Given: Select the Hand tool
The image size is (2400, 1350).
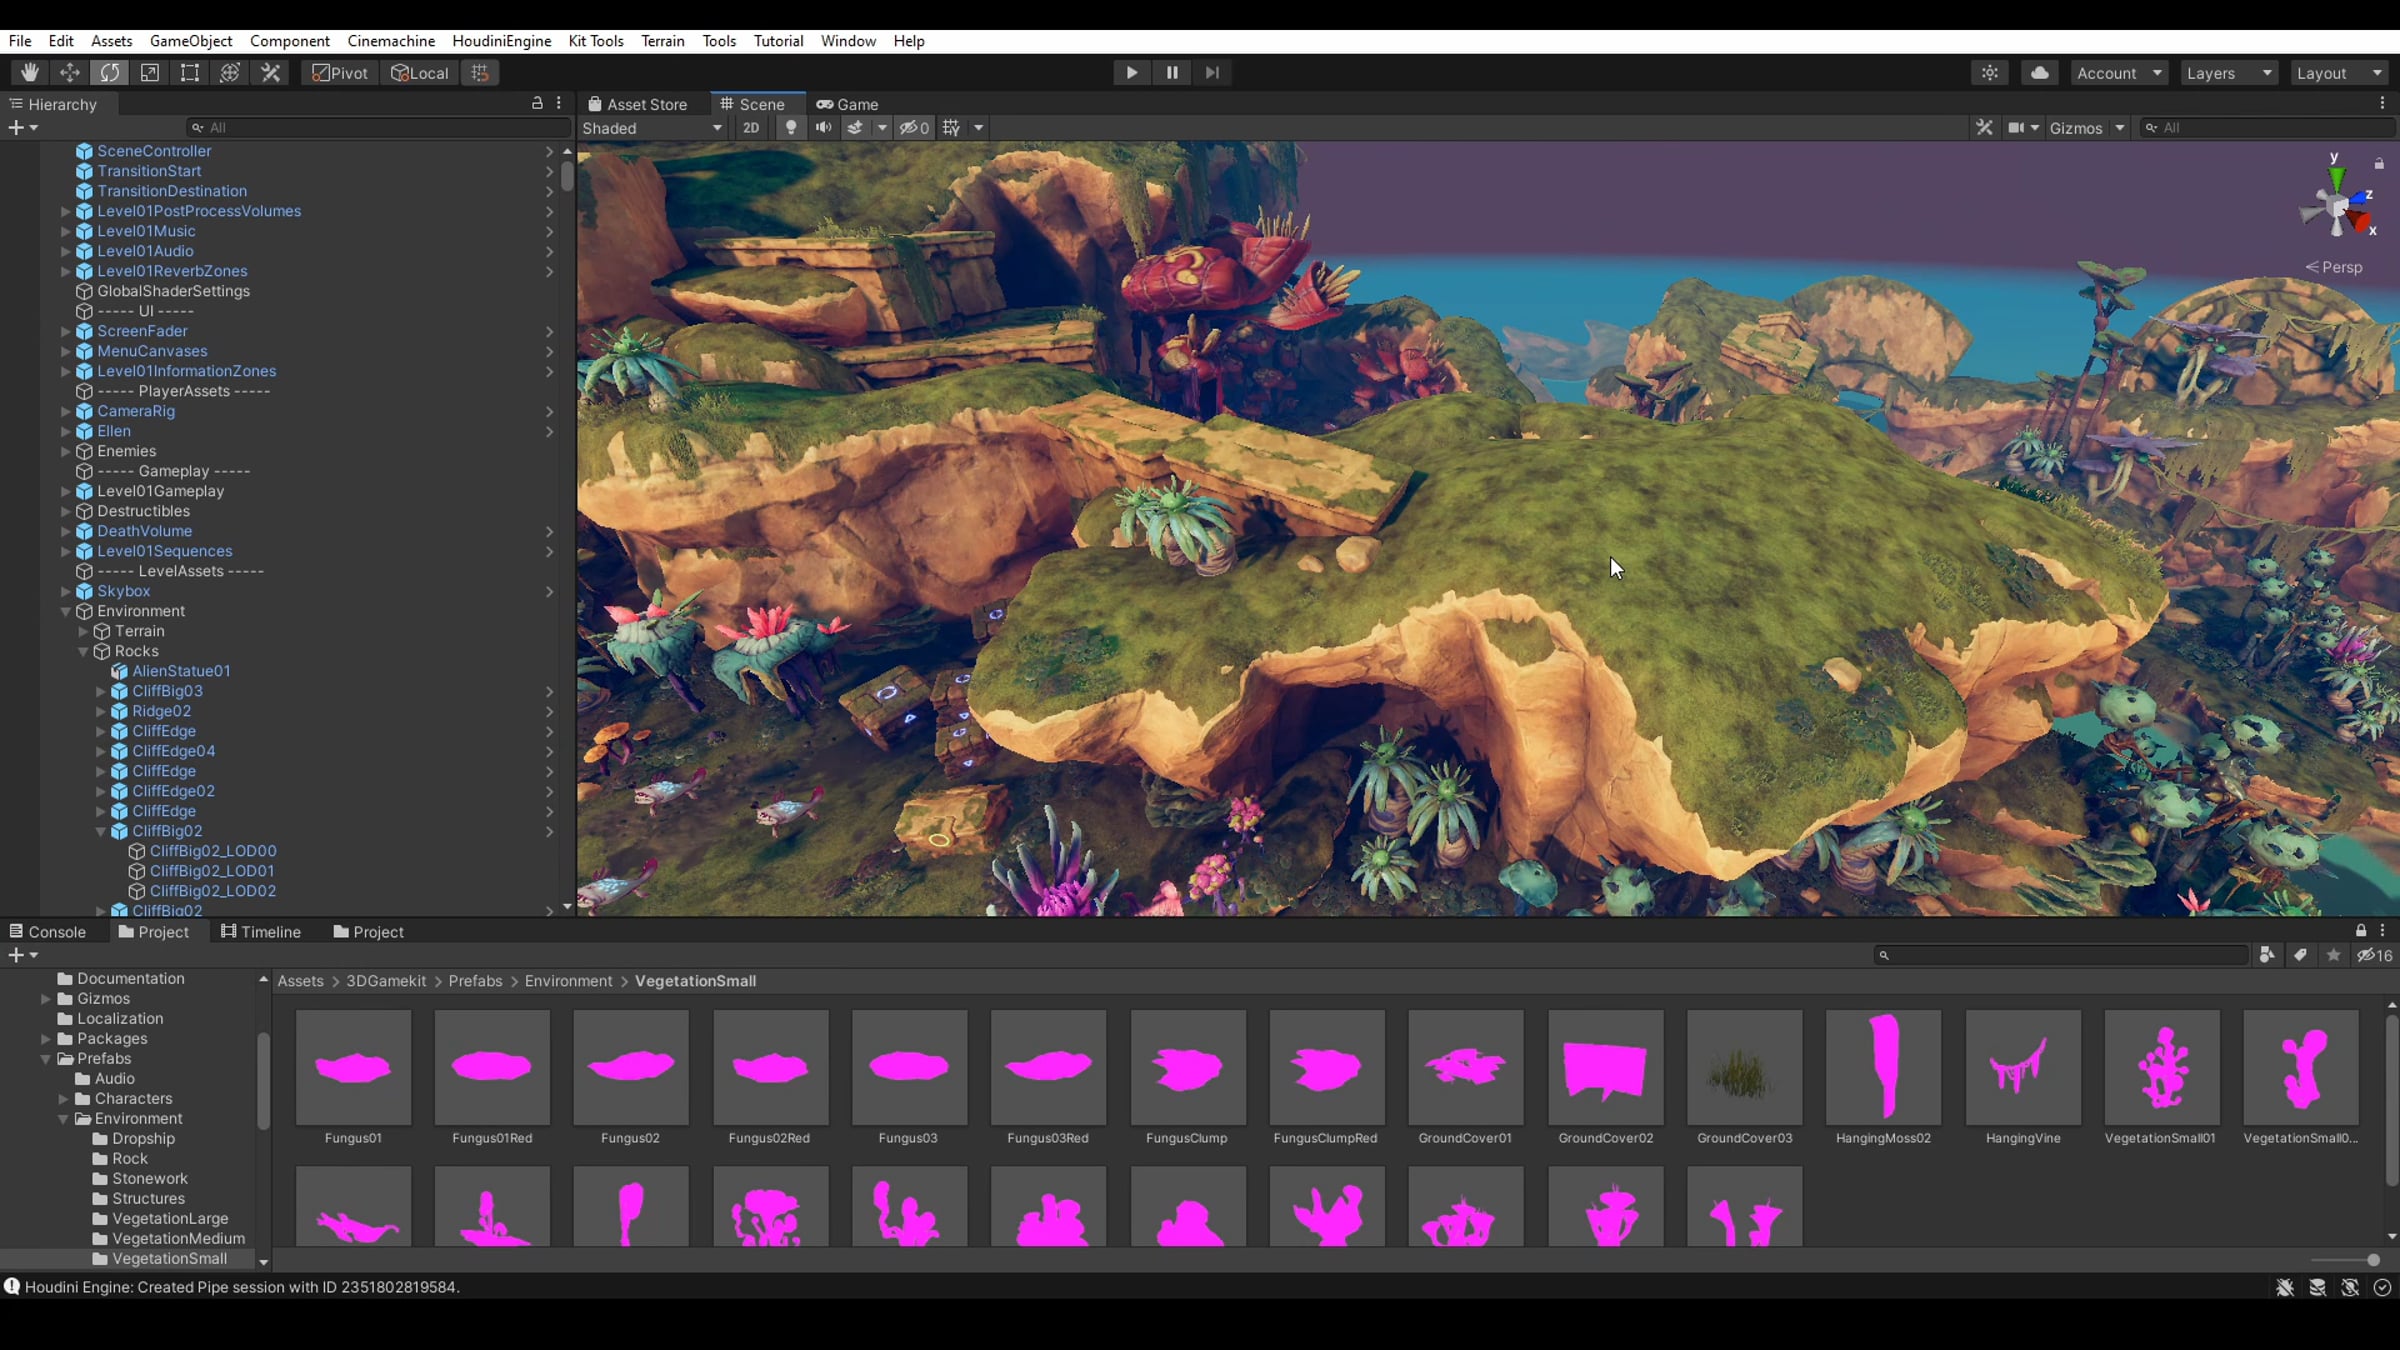Looking at the screenshot, I should tap(30, 73).
